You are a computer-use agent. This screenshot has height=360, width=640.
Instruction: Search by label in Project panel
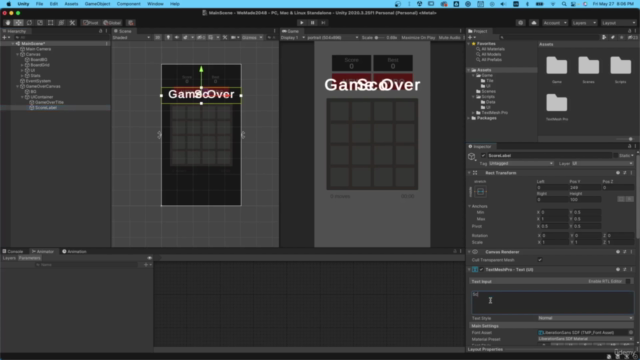pos(613,38)
